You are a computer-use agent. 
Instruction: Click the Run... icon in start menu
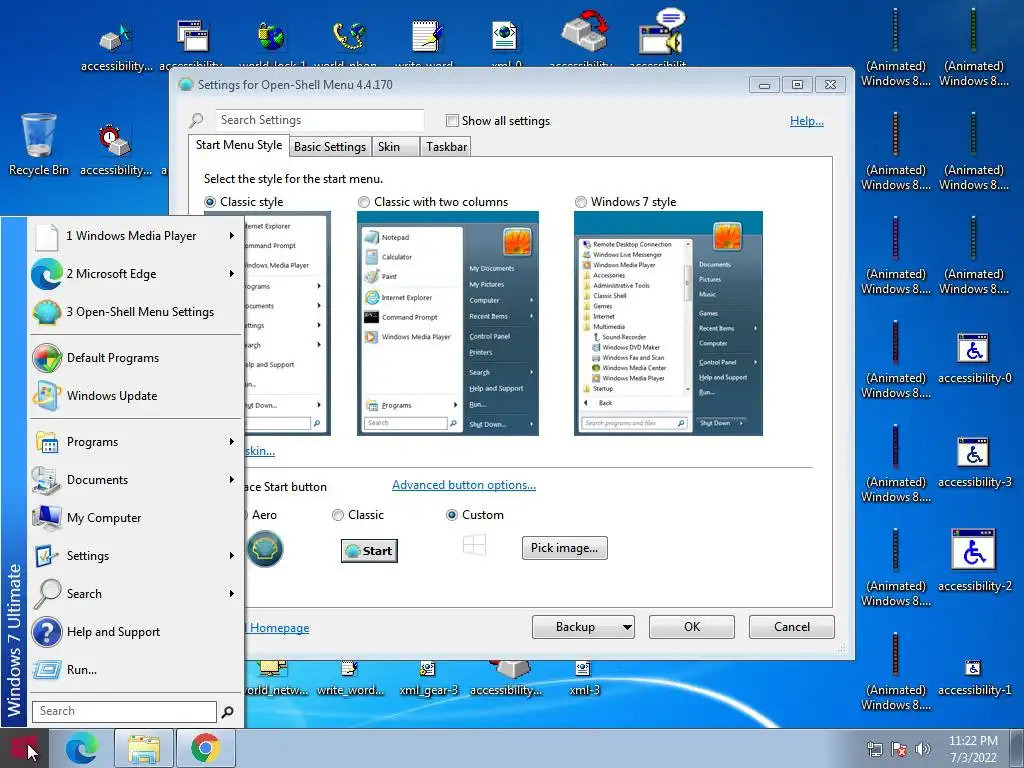(x=47, y=669)
